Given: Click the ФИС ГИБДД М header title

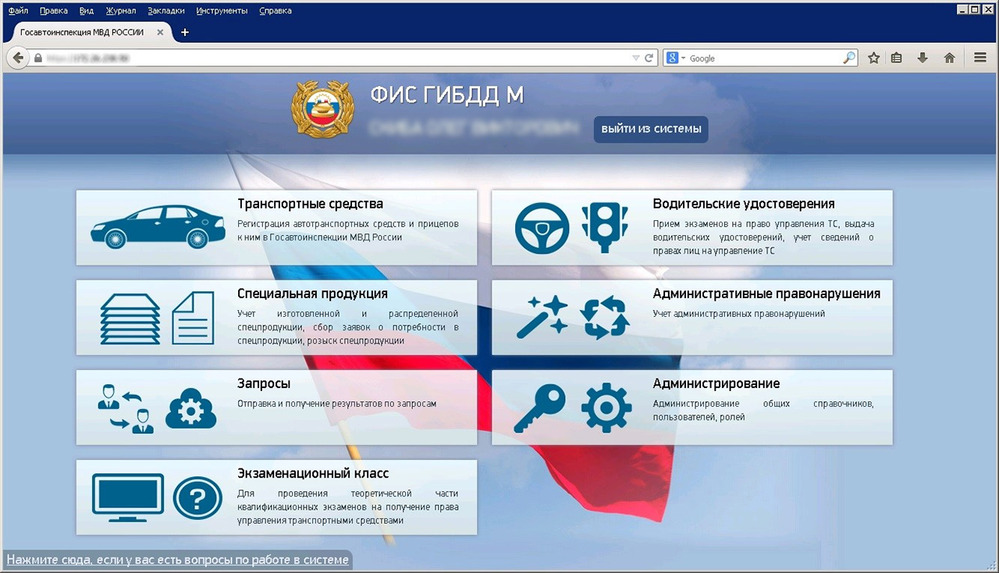Looking at the screenshot, I should [x=447, y=95].
